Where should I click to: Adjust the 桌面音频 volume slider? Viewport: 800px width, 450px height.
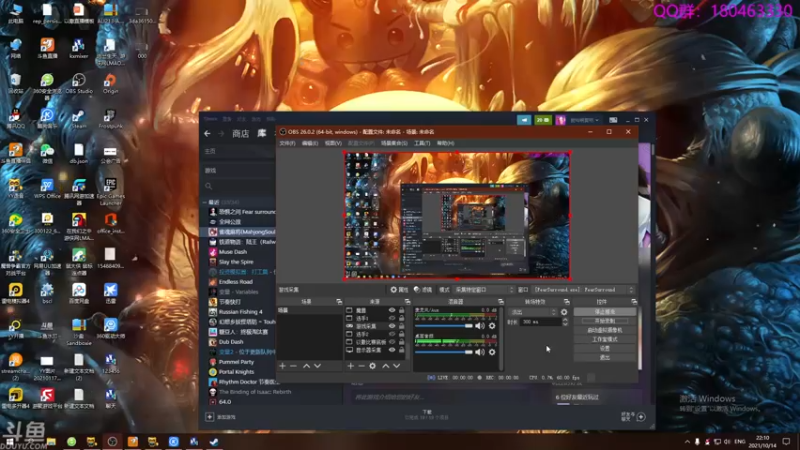(444, 352)
